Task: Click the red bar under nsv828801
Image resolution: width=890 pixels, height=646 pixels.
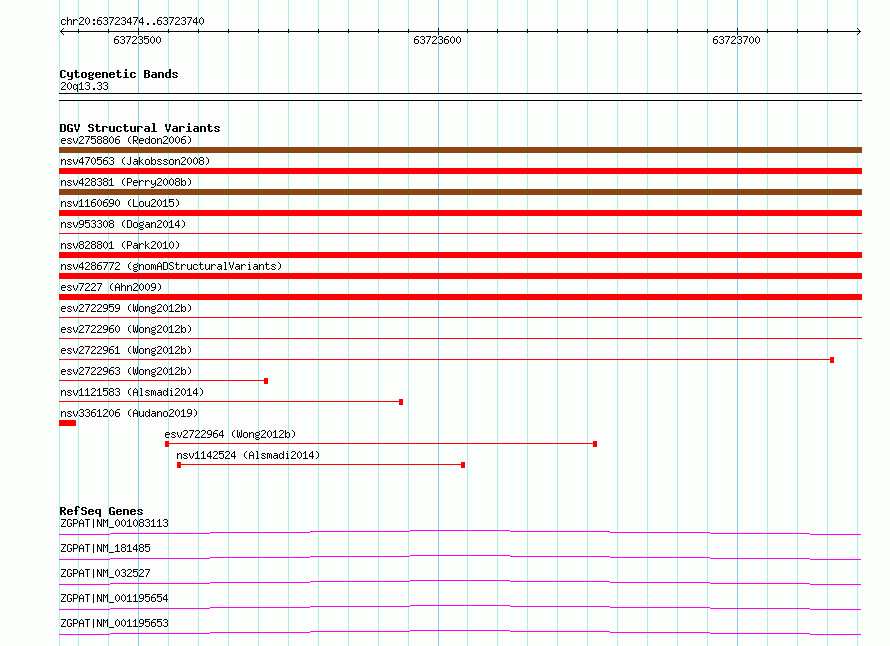Action: pyautogui.click(x=460, y=255)
